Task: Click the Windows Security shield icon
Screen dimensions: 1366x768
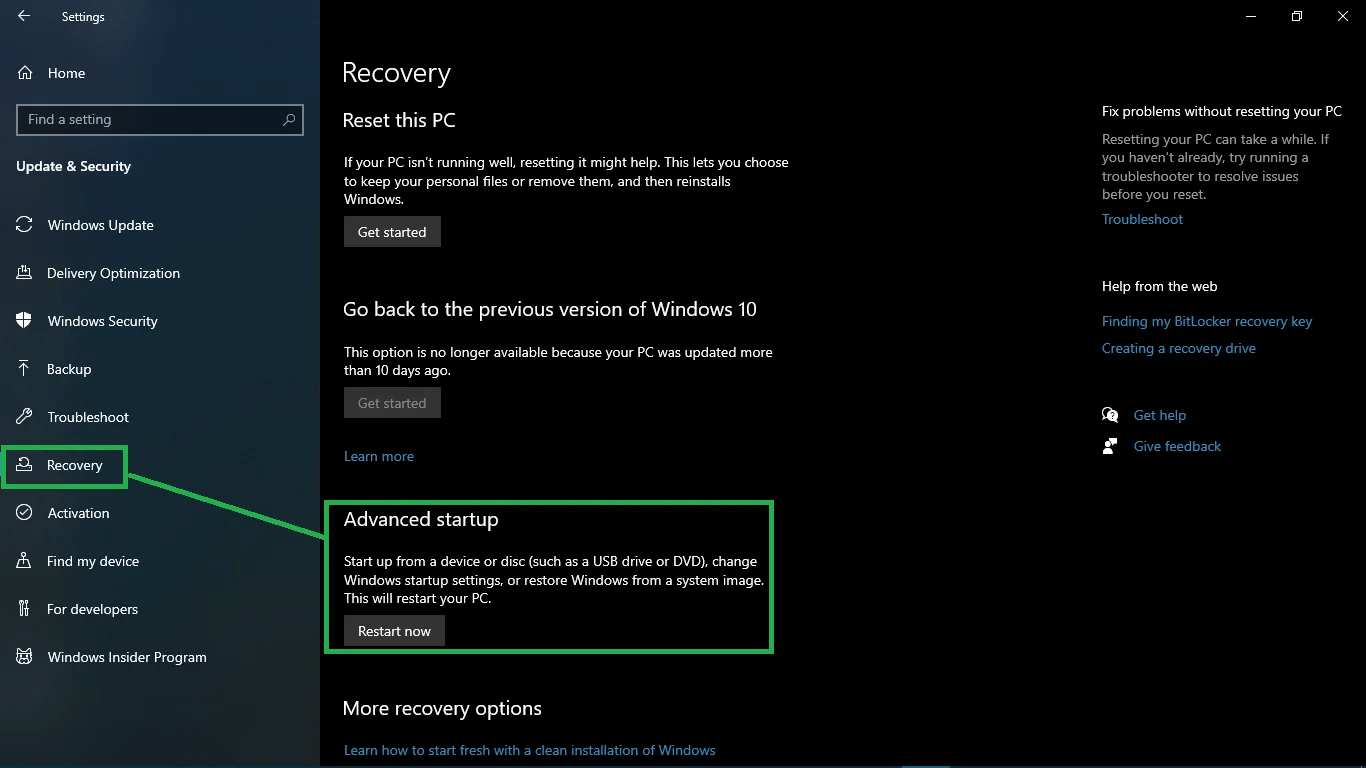Action: pyautogui.click(x=25, y=321)
